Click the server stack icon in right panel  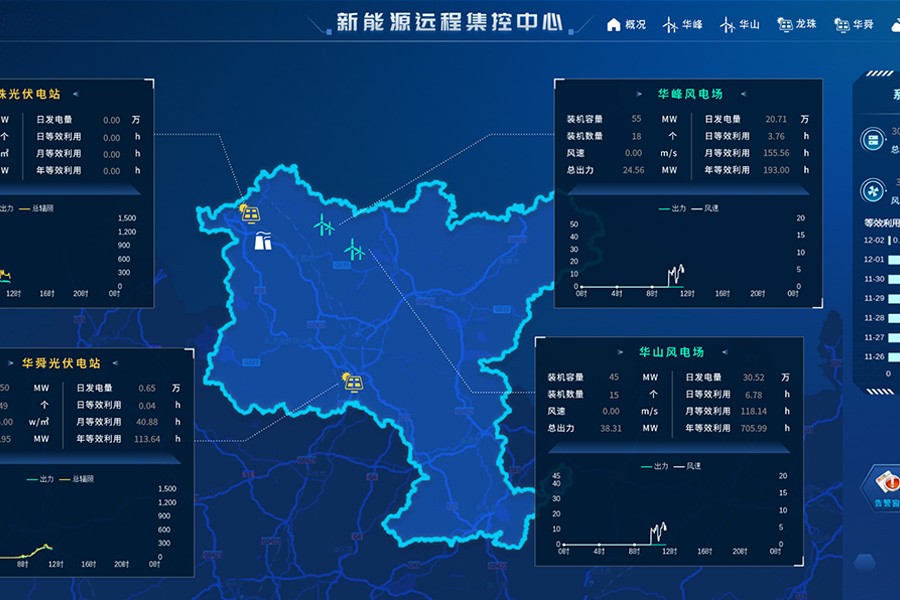coord(872,140)
